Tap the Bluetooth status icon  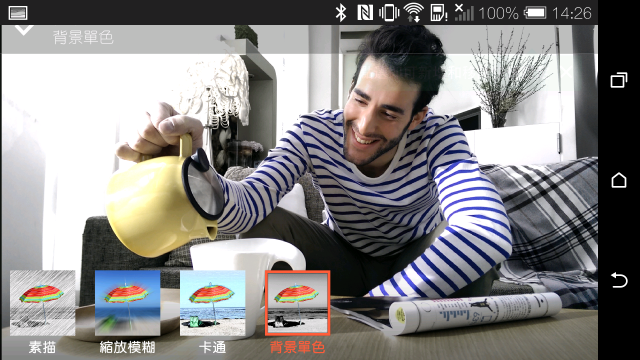pos(341,13)
